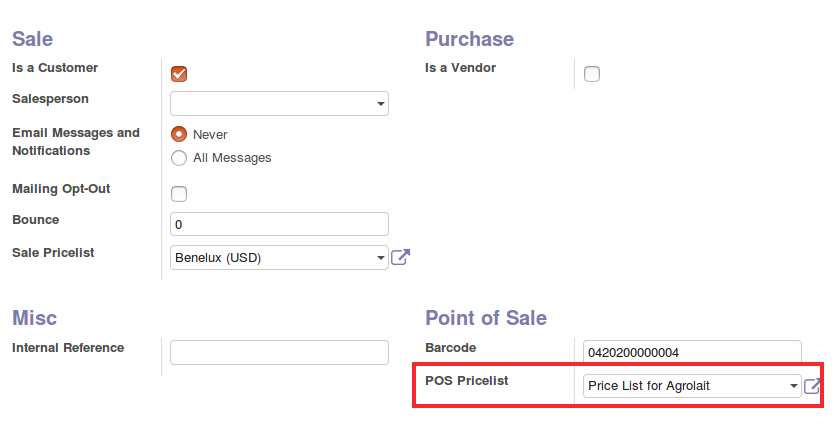834x431 pixels.
Task: Click the Salesperson field label
Action: click(x=50, y=99)
